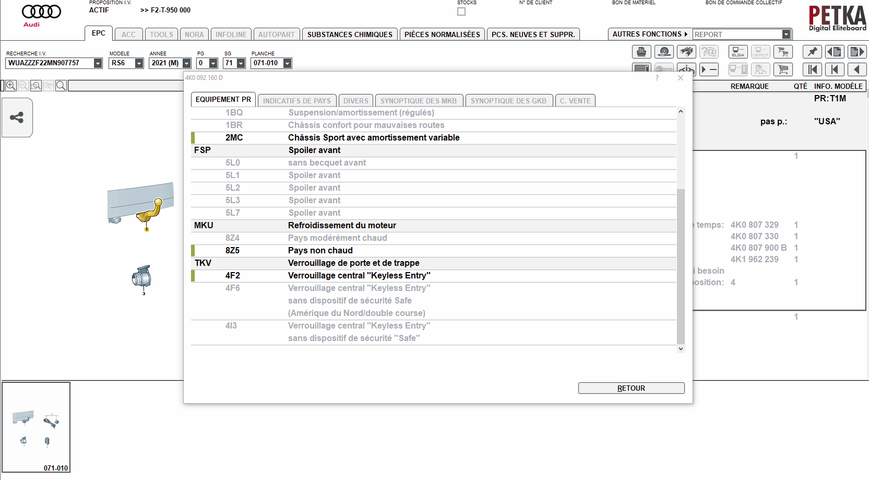This screenshot has height=480, width=869.
Task: Click the plain magnifier search icon
Action: (x=61, y=86)
